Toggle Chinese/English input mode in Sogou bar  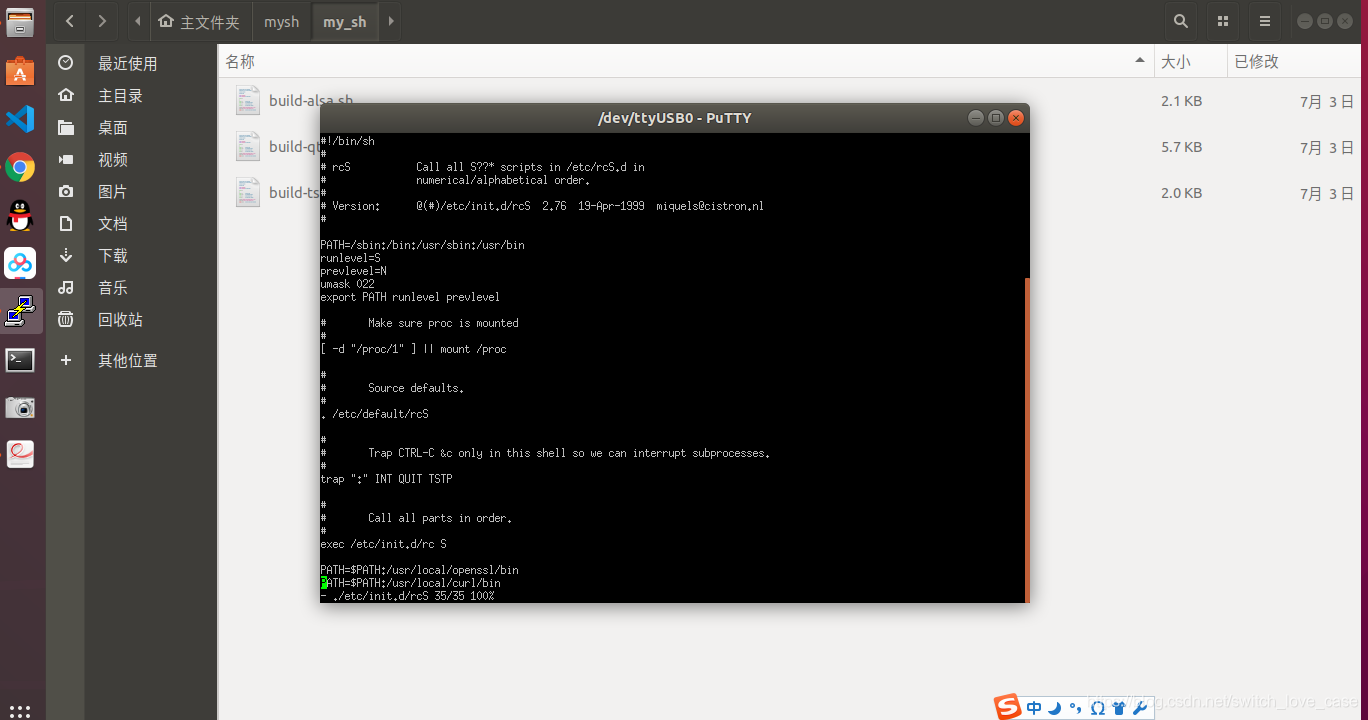click(x=1034, y=708)
